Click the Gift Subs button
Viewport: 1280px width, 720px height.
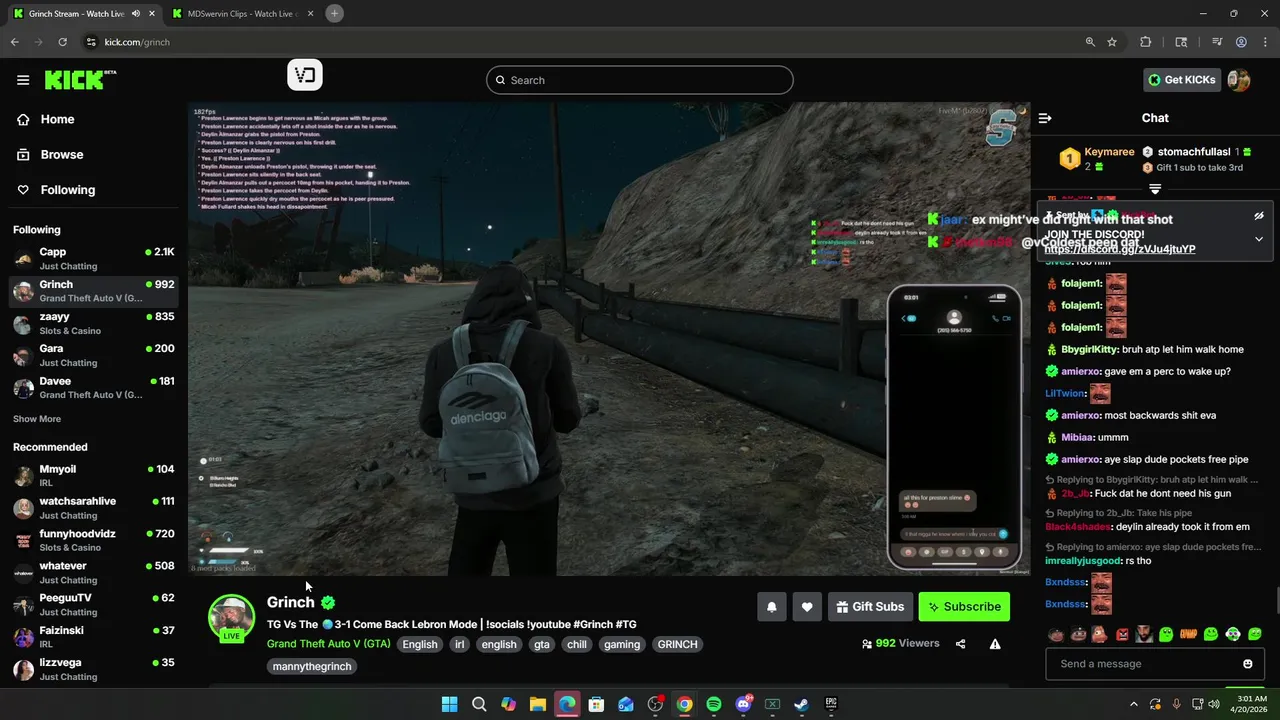[870, 606]
